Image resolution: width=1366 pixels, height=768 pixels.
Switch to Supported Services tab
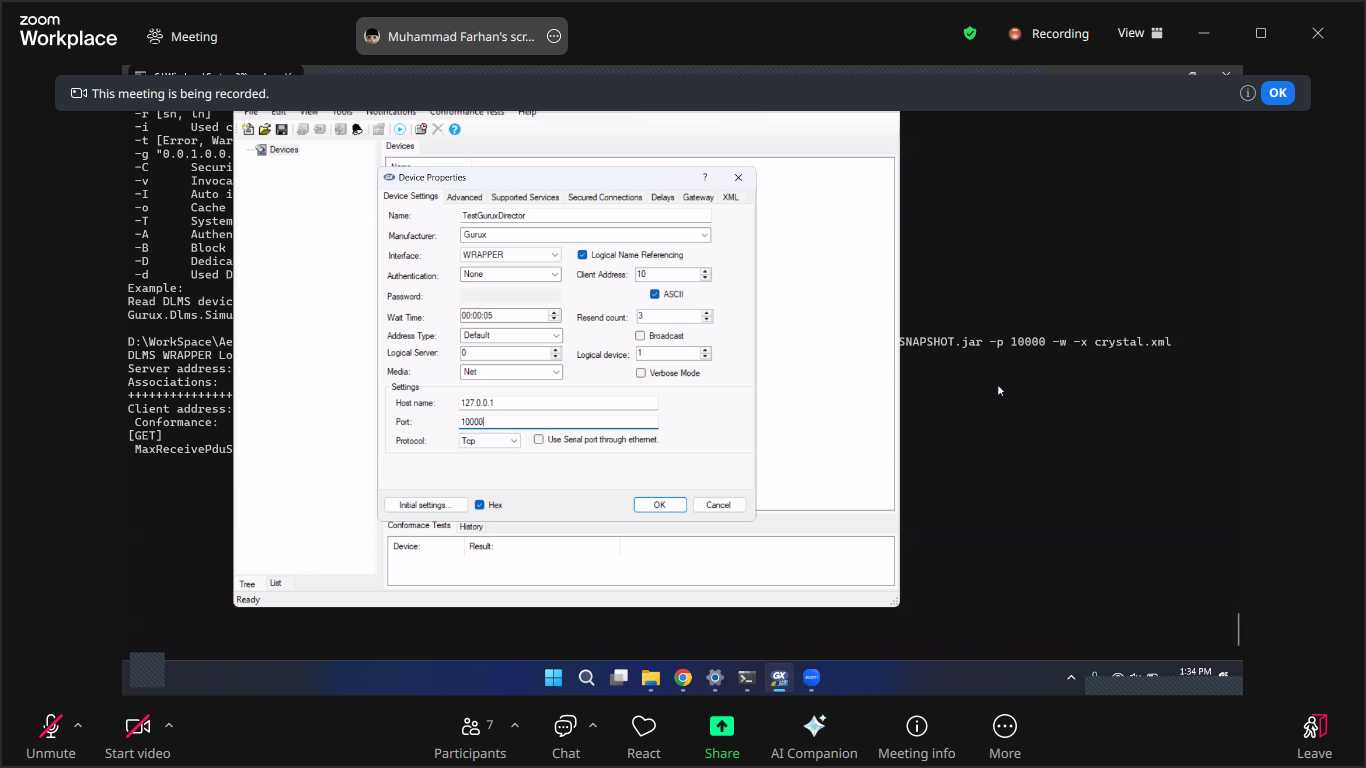525,197
